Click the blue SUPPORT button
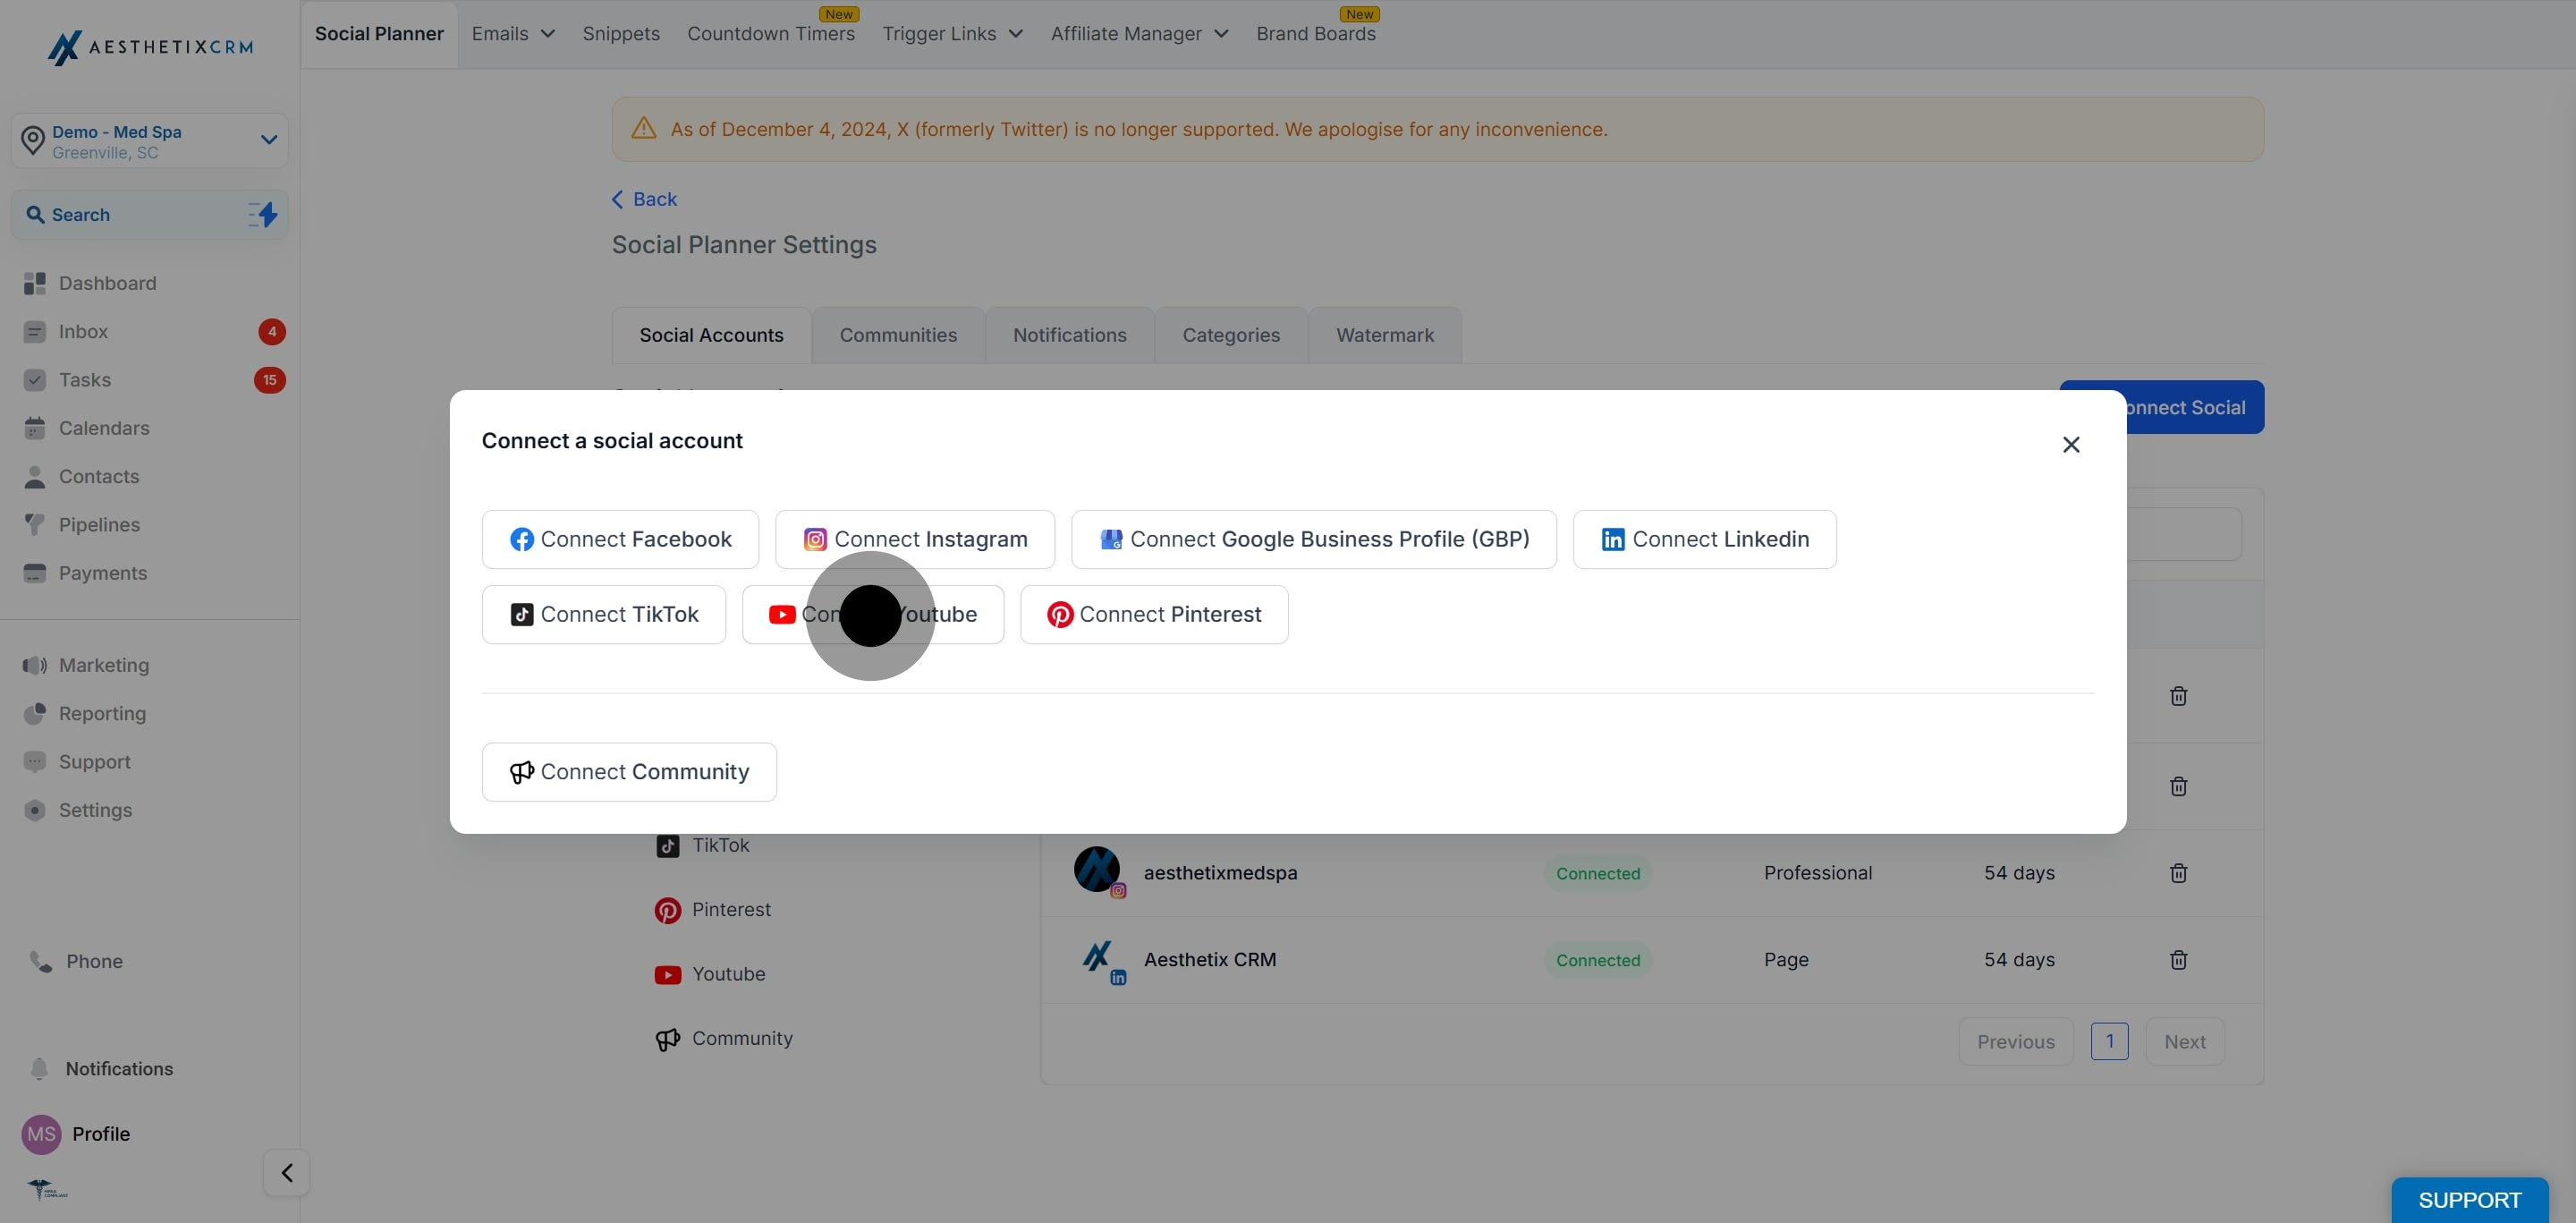 tap(2469, 1200)
